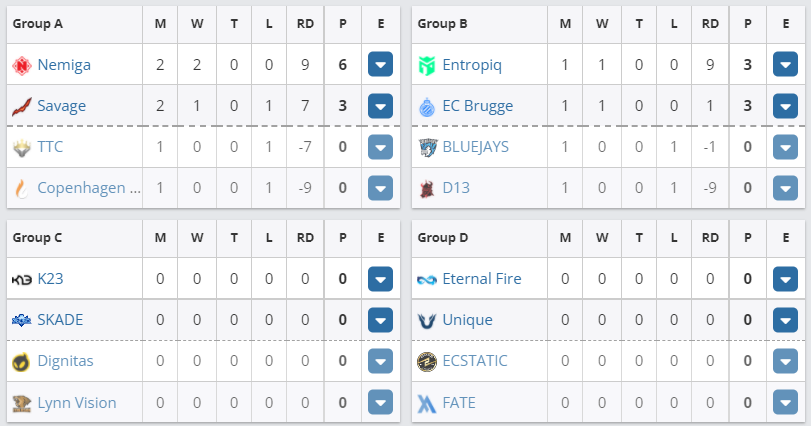Open the TTC team link
Image resolution: width=811 pixels, height=426 pixels.
click(x=51, y=147)
